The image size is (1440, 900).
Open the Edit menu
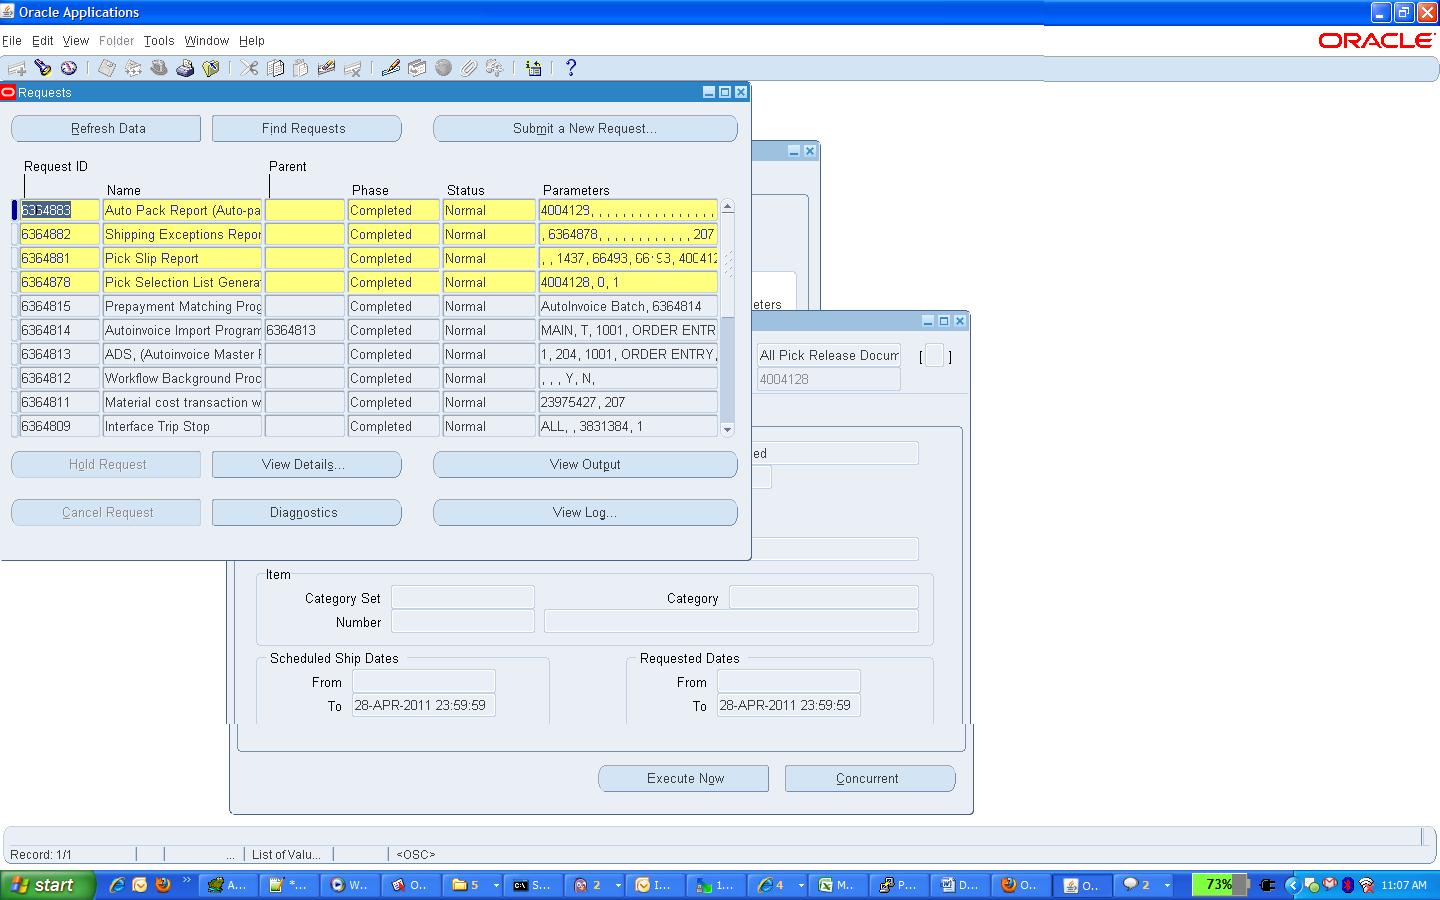click(x=42, y=41)
